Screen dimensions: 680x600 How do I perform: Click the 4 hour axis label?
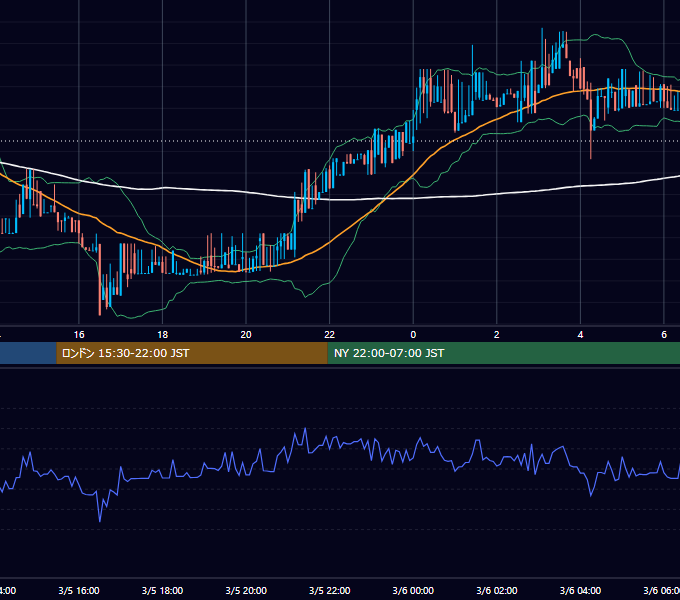pyautogui.click(x=580, y=335)
